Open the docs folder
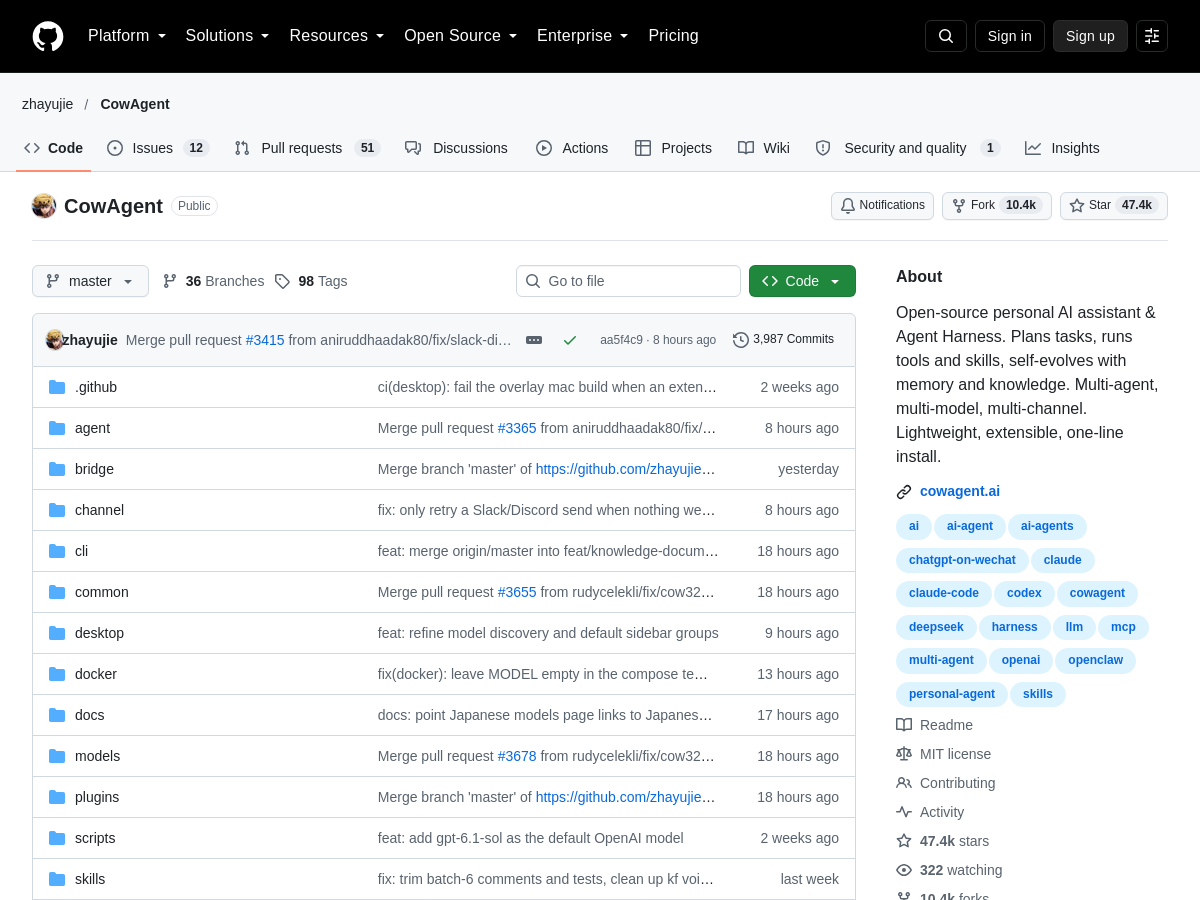The width and height of the screenshot is (1200, 900). click(x=90, y=715)
